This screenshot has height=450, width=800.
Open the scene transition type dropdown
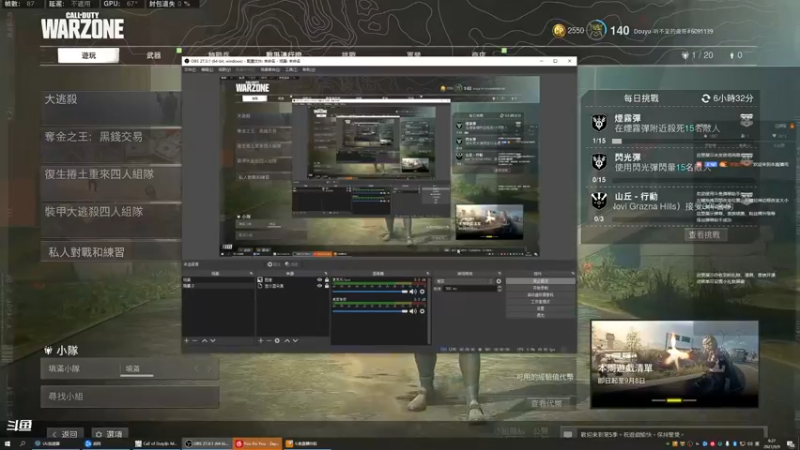[465, 281]
